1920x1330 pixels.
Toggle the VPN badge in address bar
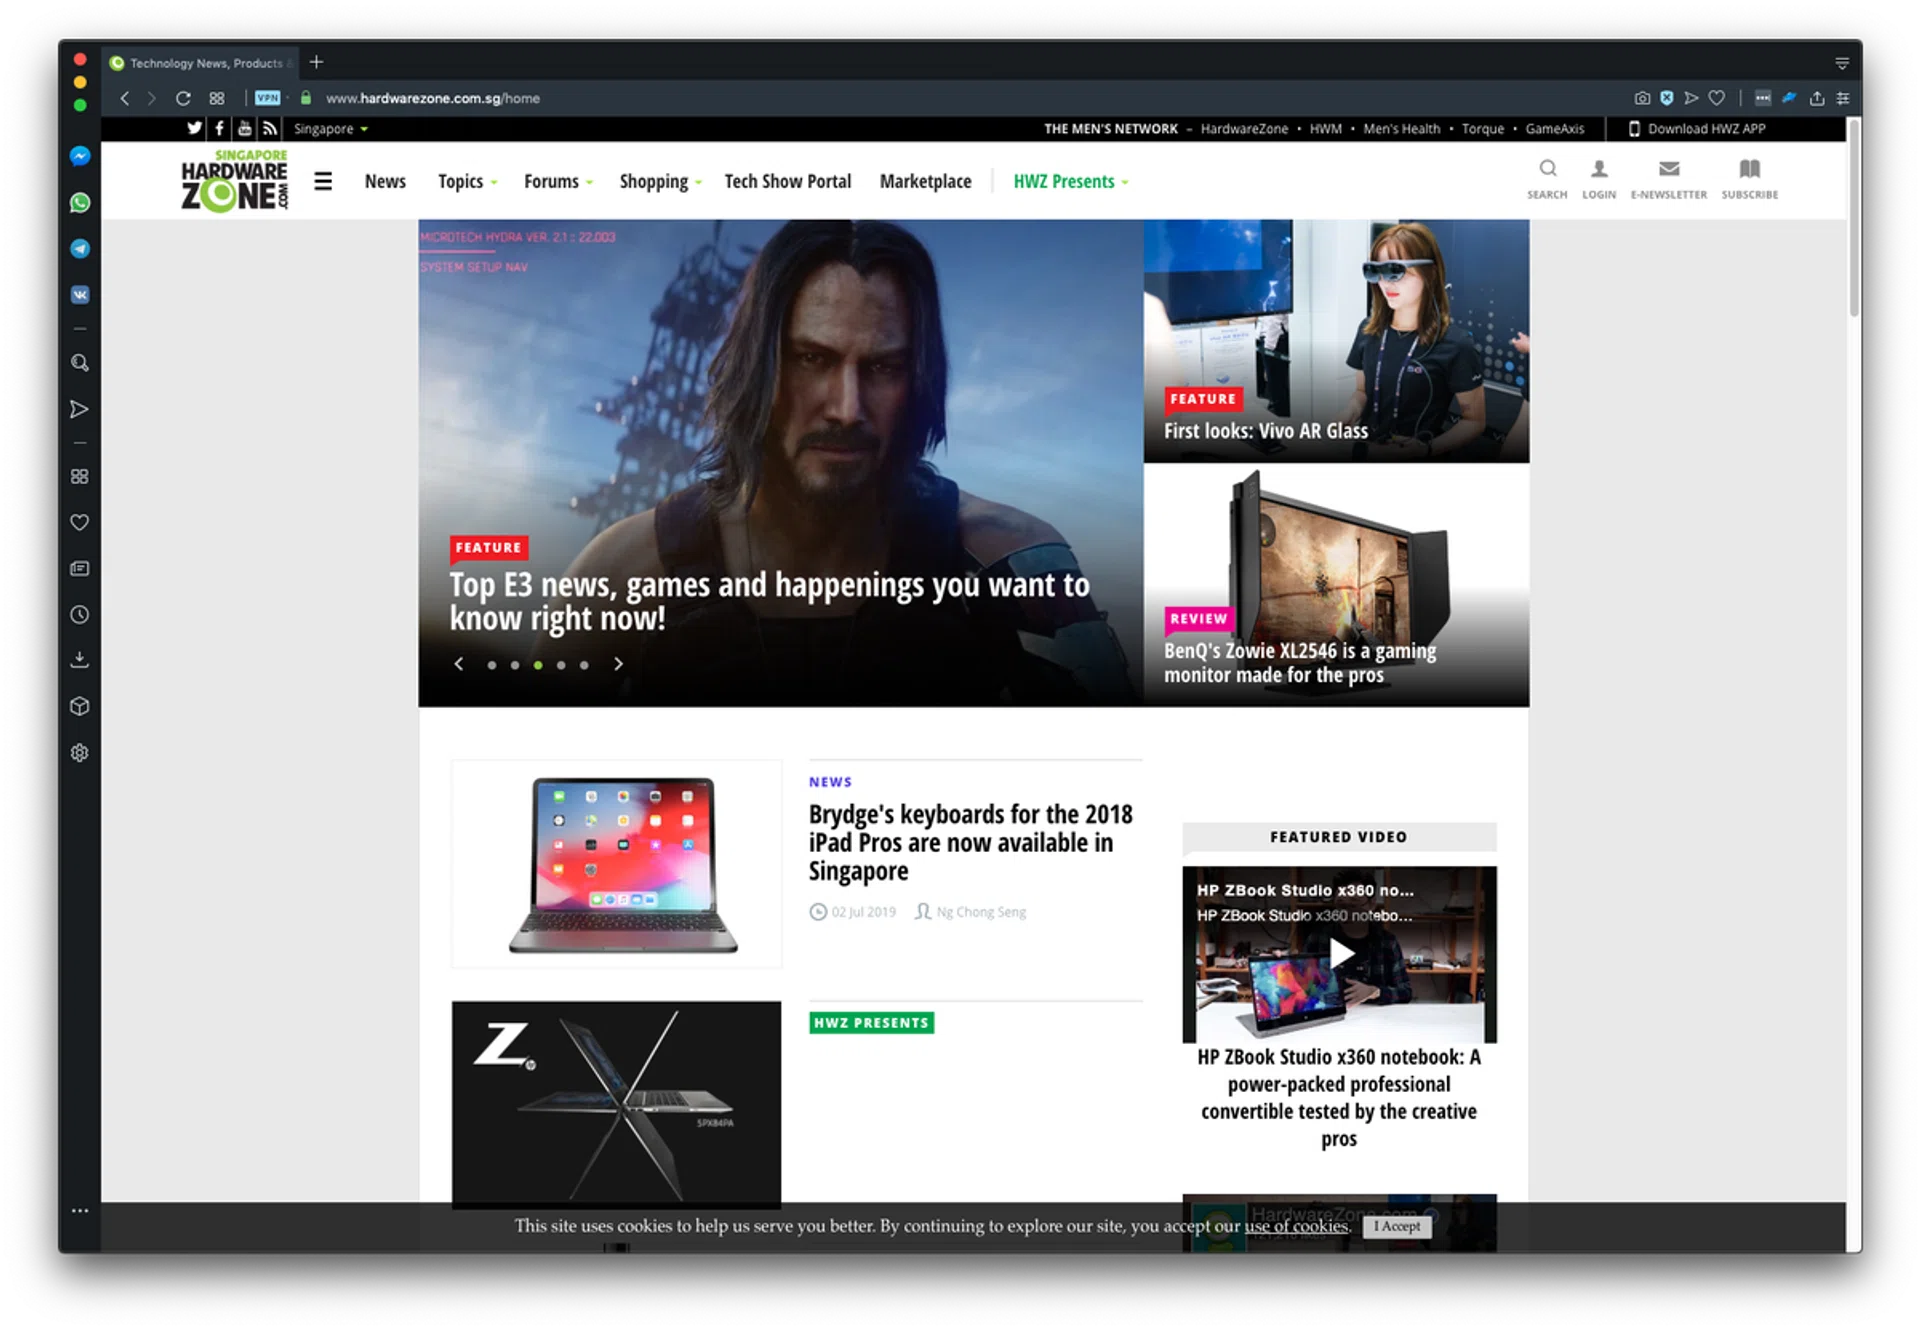(x=267, y=98)
